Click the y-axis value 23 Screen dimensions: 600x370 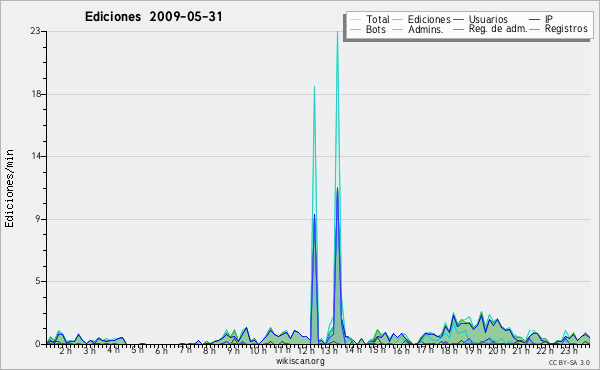[x=35, y=31]
